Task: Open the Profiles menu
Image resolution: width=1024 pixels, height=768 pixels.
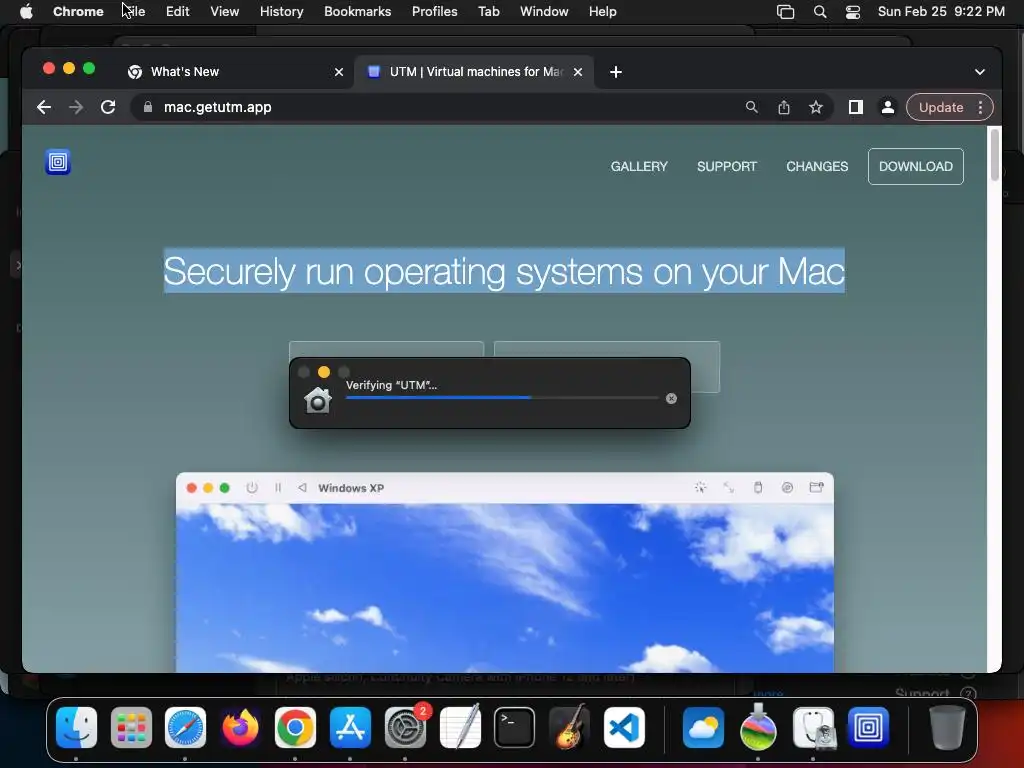Action: [434, 11]
